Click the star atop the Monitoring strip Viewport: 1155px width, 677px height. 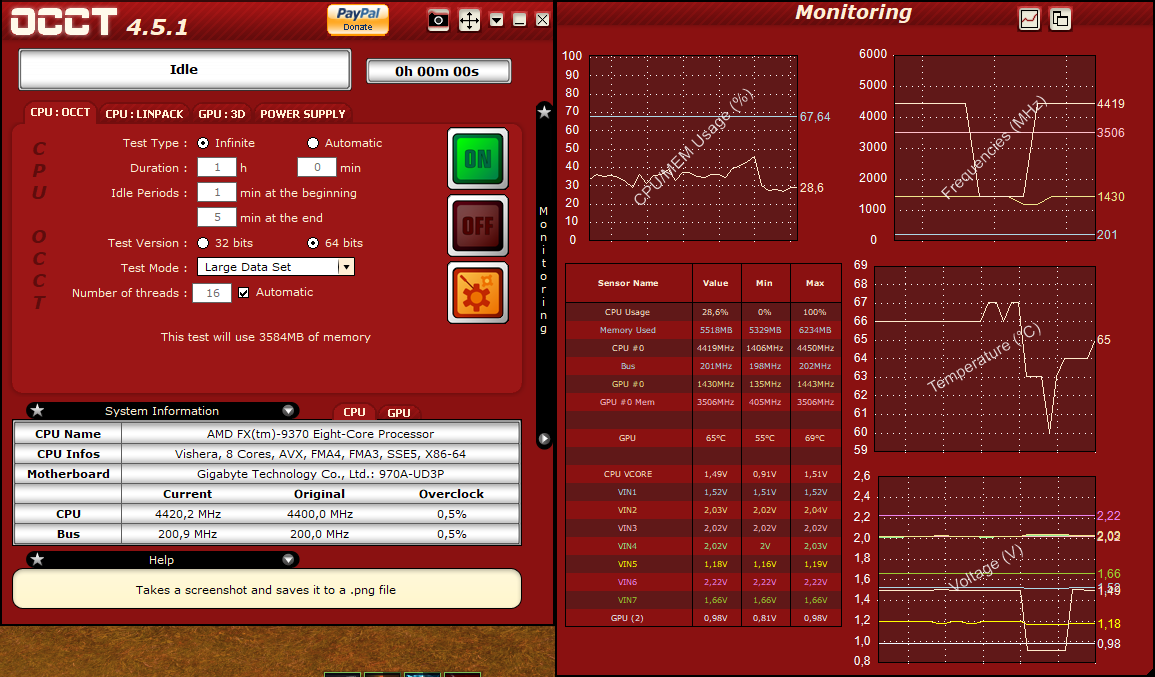544,112
